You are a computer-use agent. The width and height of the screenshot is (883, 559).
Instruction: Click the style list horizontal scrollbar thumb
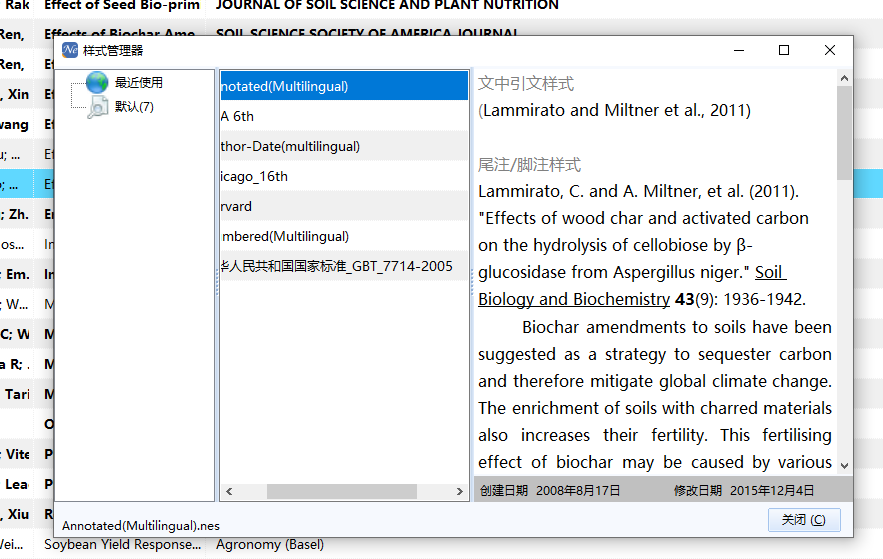pyautogui.click(x=342, y=491)
